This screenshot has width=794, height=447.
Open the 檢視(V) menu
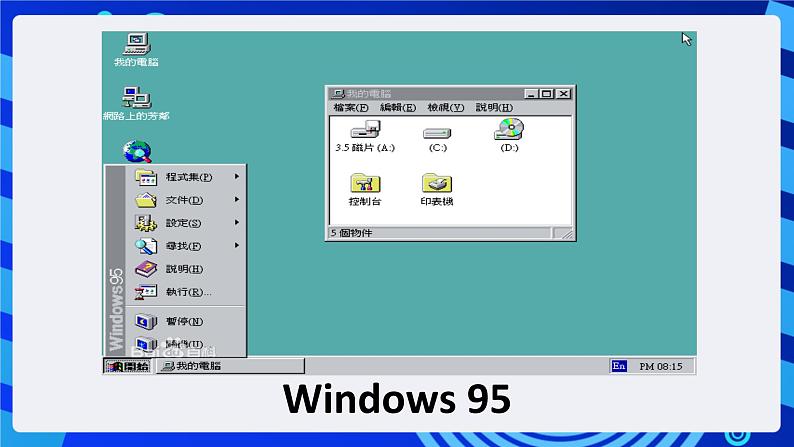coord(445,107)
